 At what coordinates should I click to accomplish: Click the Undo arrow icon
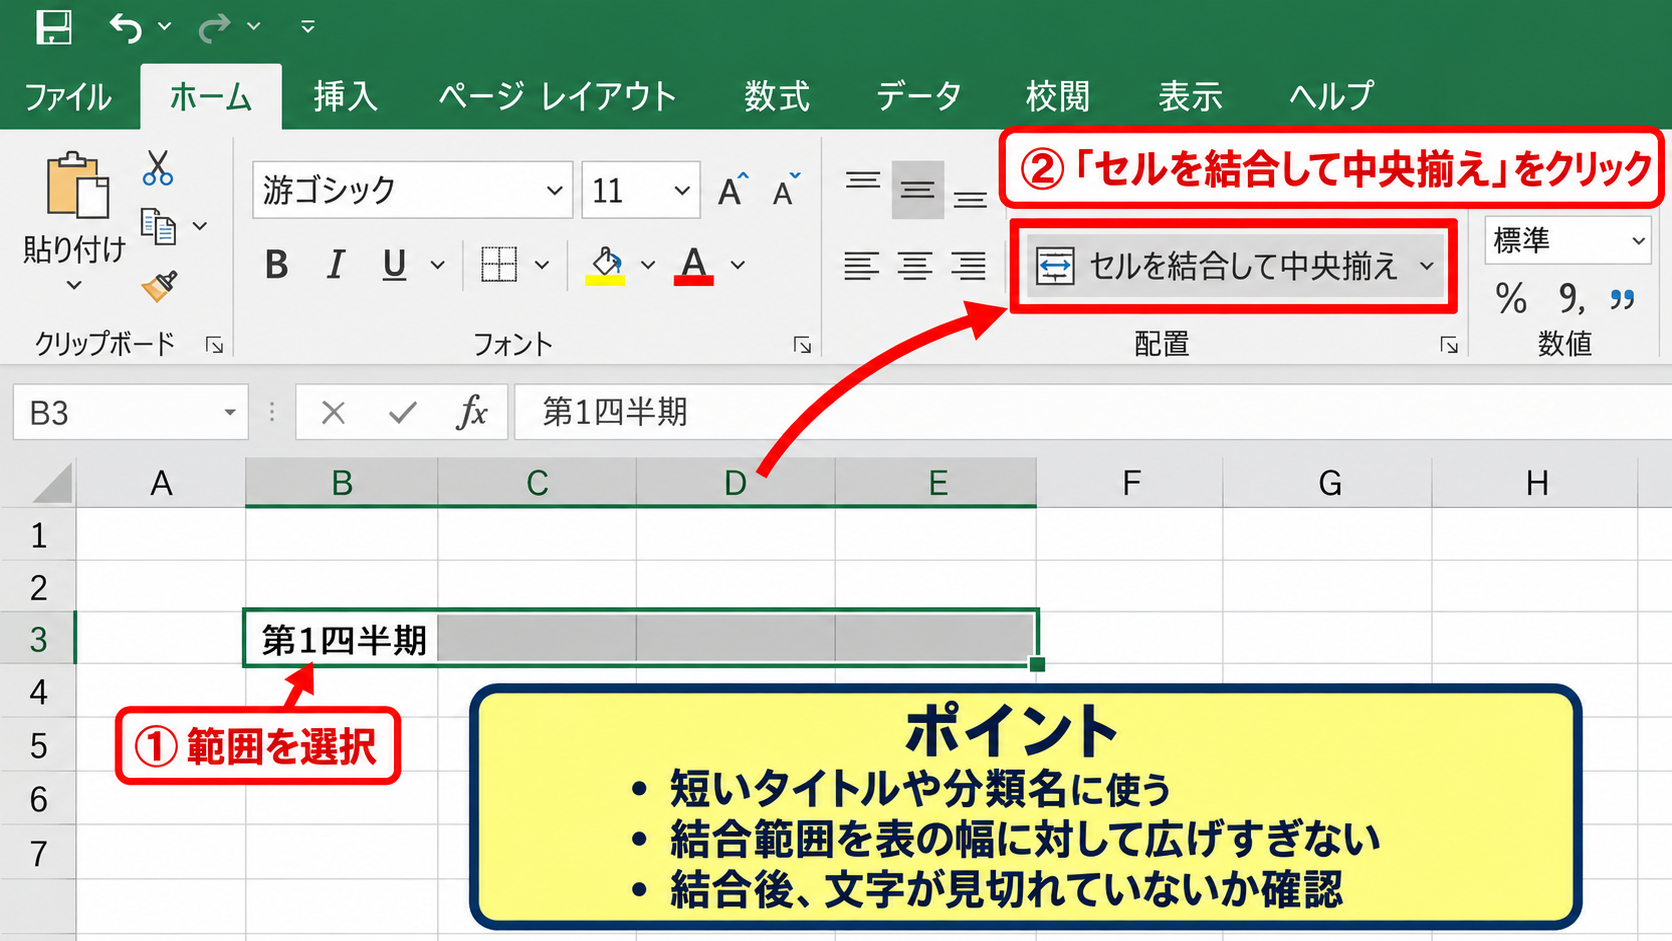coord(125,27)
